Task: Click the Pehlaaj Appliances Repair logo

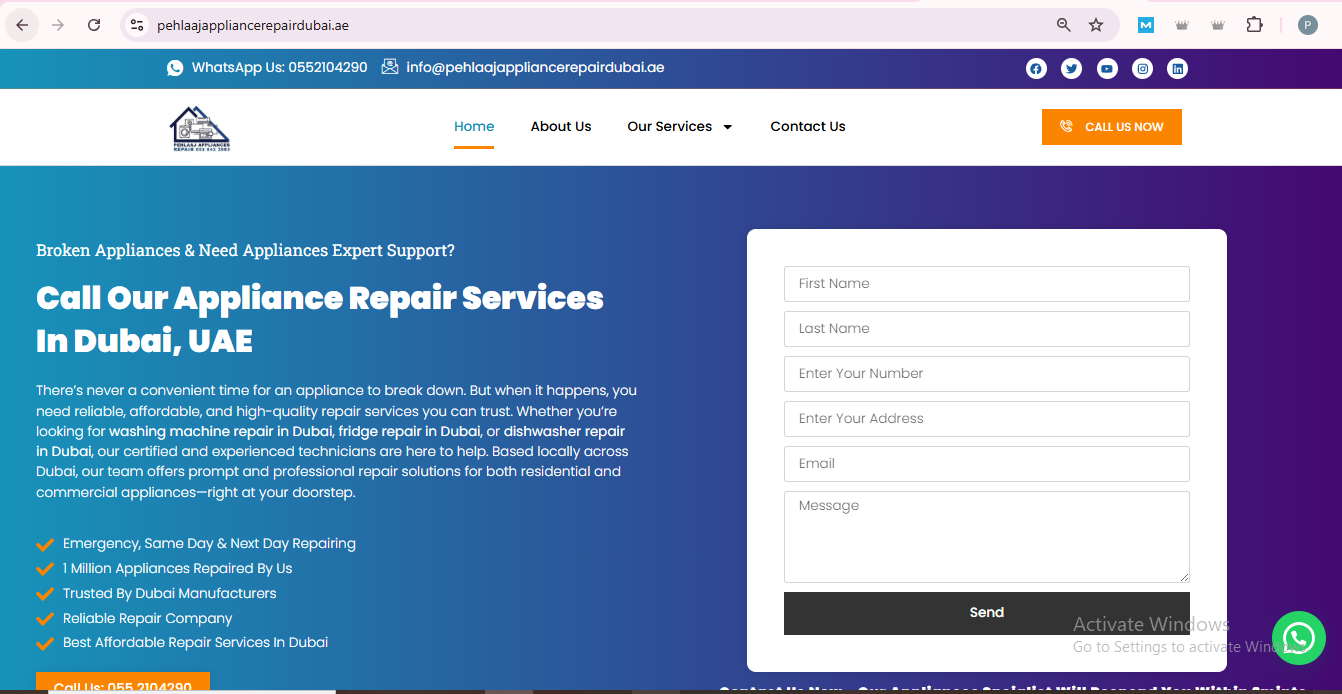Action: click(199, 128)
